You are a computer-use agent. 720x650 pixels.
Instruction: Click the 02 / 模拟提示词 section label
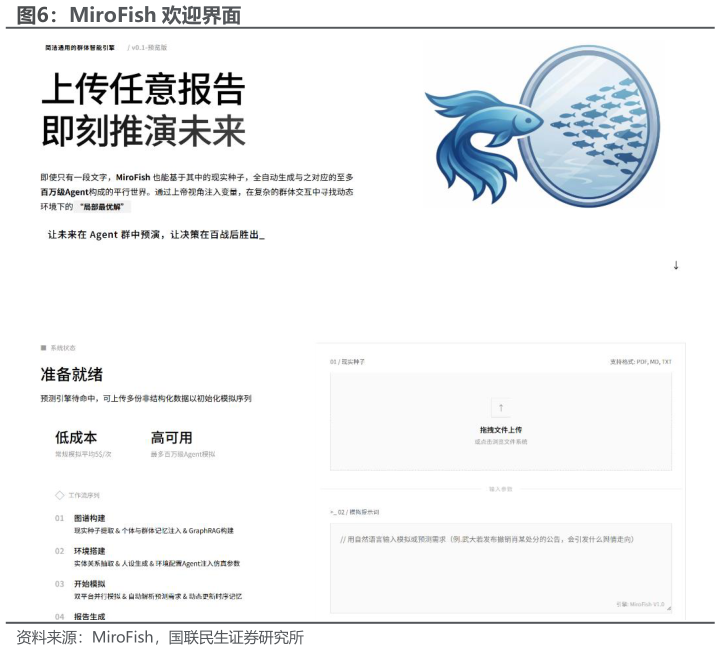354,512
